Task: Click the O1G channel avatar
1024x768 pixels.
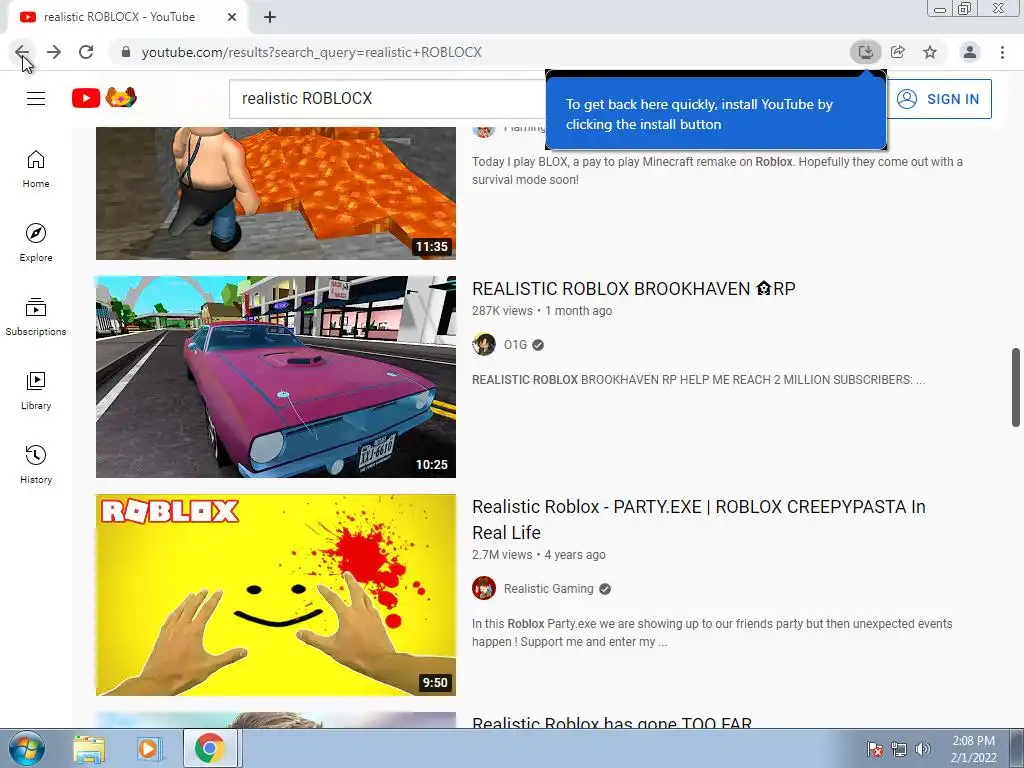Action: point(484,344)
